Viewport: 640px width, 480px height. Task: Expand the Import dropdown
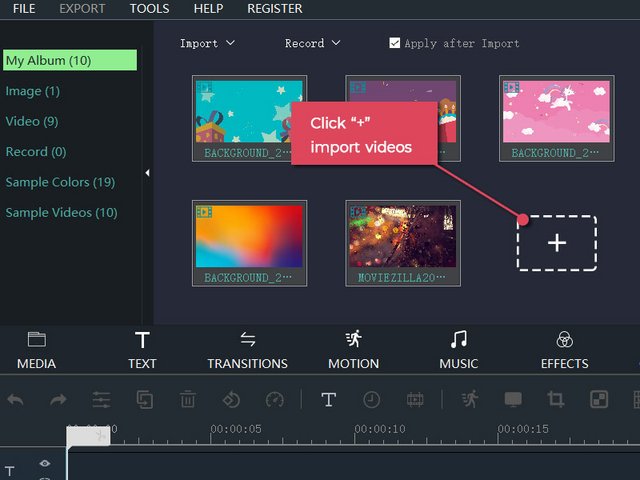pos(207,43)
